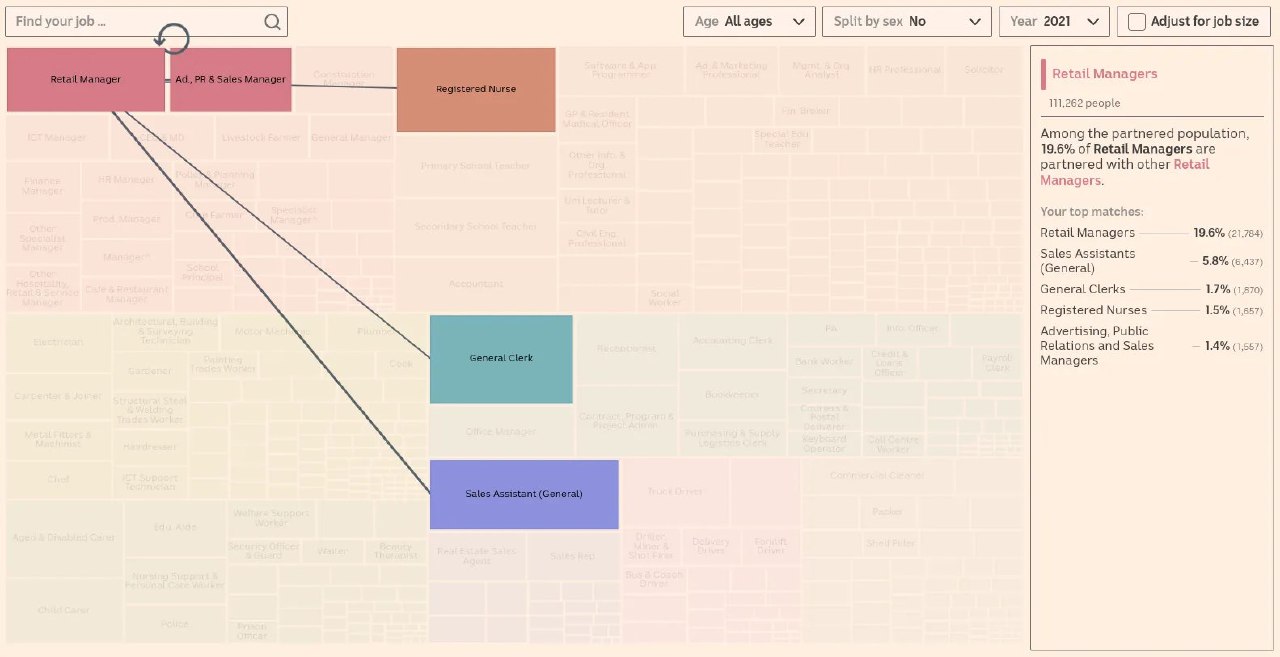
Task: Enable Adjust for job size checkbox
Action: [x=1137, y=22]
